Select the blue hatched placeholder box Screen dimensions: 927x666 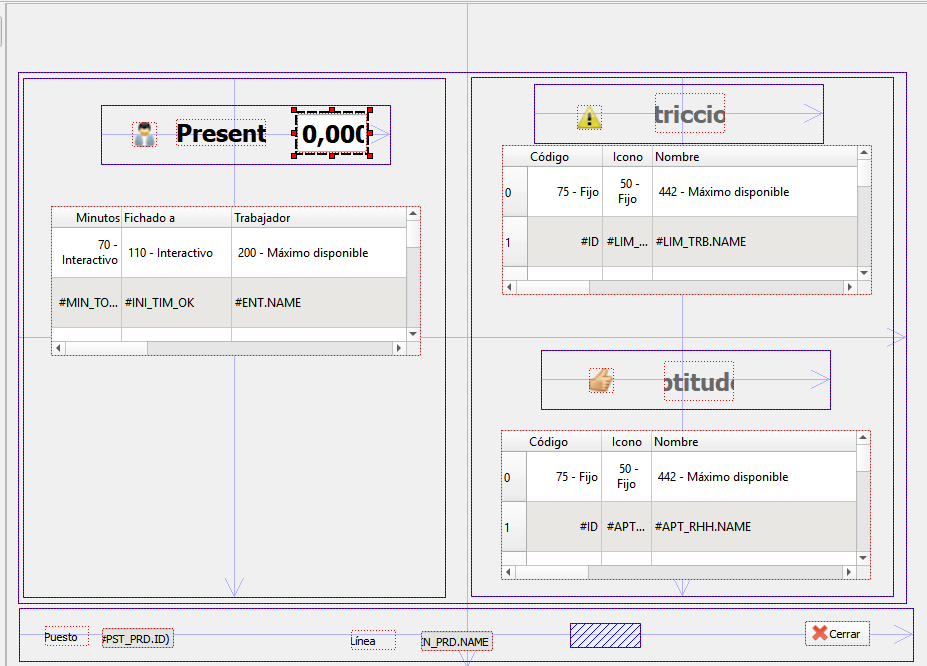tap(605, 635)
